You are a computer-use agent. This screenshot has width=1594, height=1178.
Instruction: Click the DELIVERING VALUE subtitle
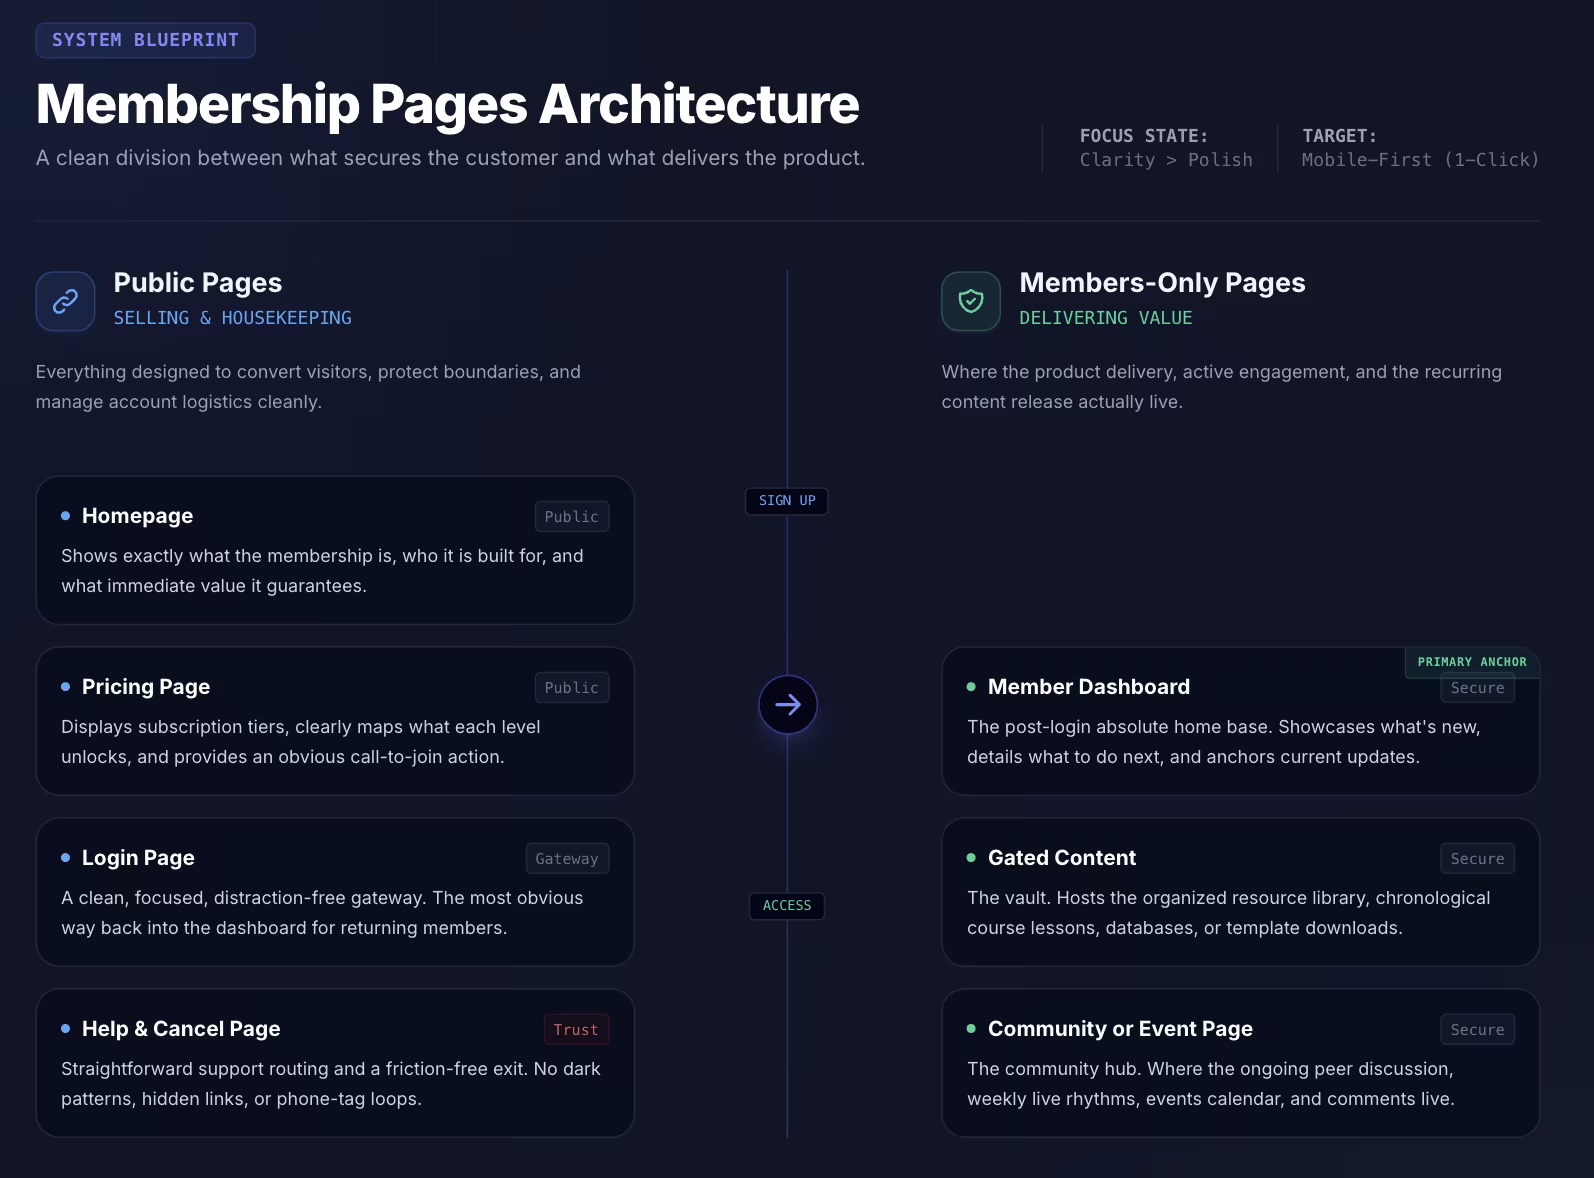point(1106,318)
